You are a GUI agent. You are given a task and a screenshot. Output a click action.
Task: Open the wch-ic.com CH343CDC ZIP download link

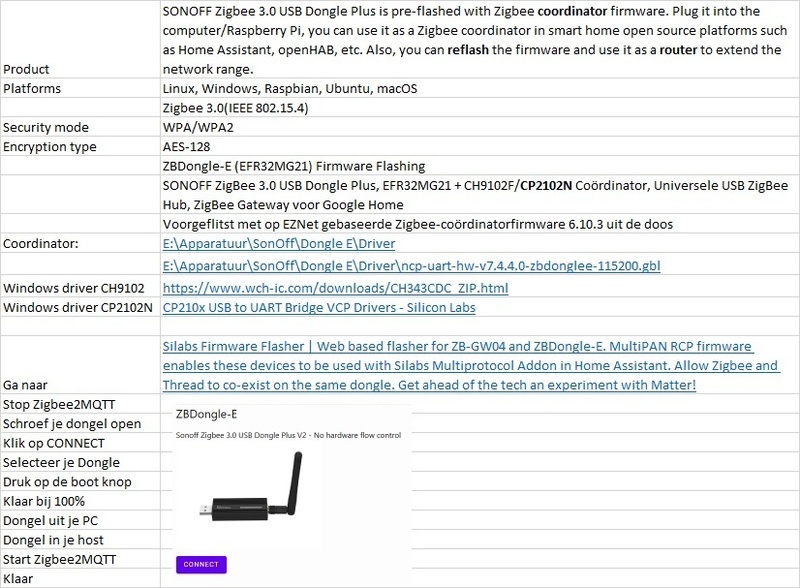pyautogui.click(x=335, y=288)
